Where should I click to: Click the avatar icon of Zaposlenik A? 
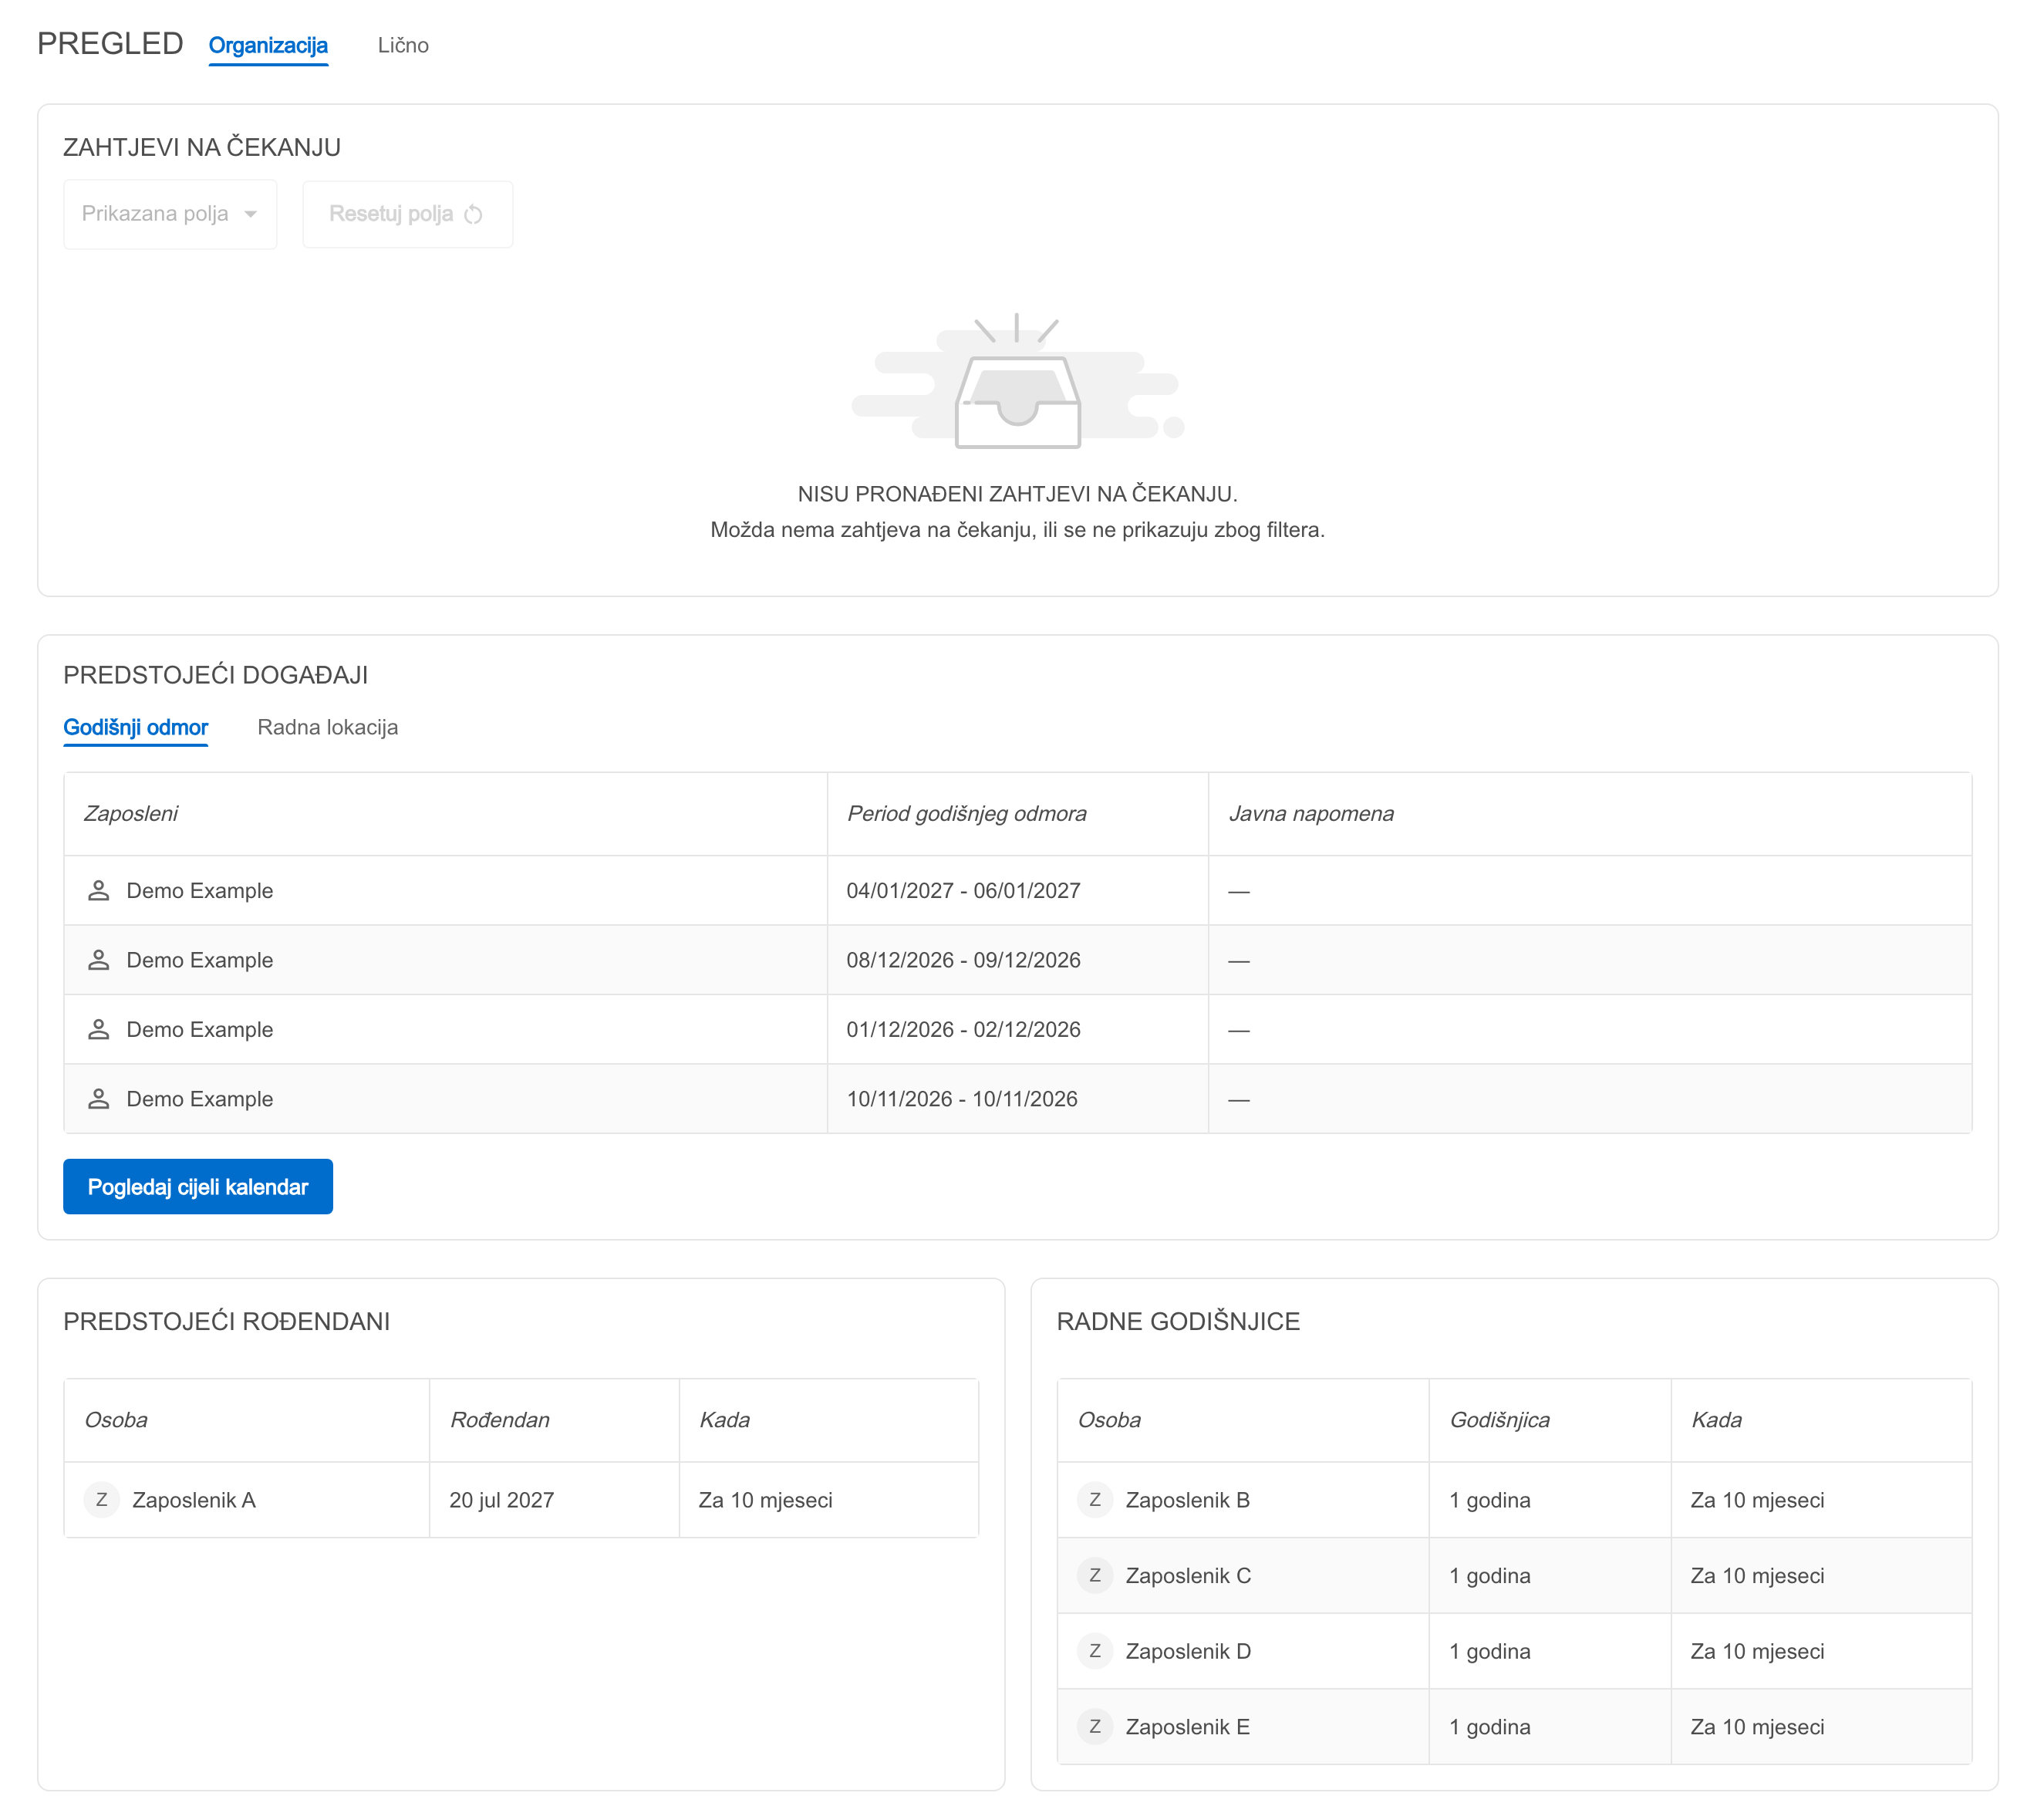coord(102,1500)
